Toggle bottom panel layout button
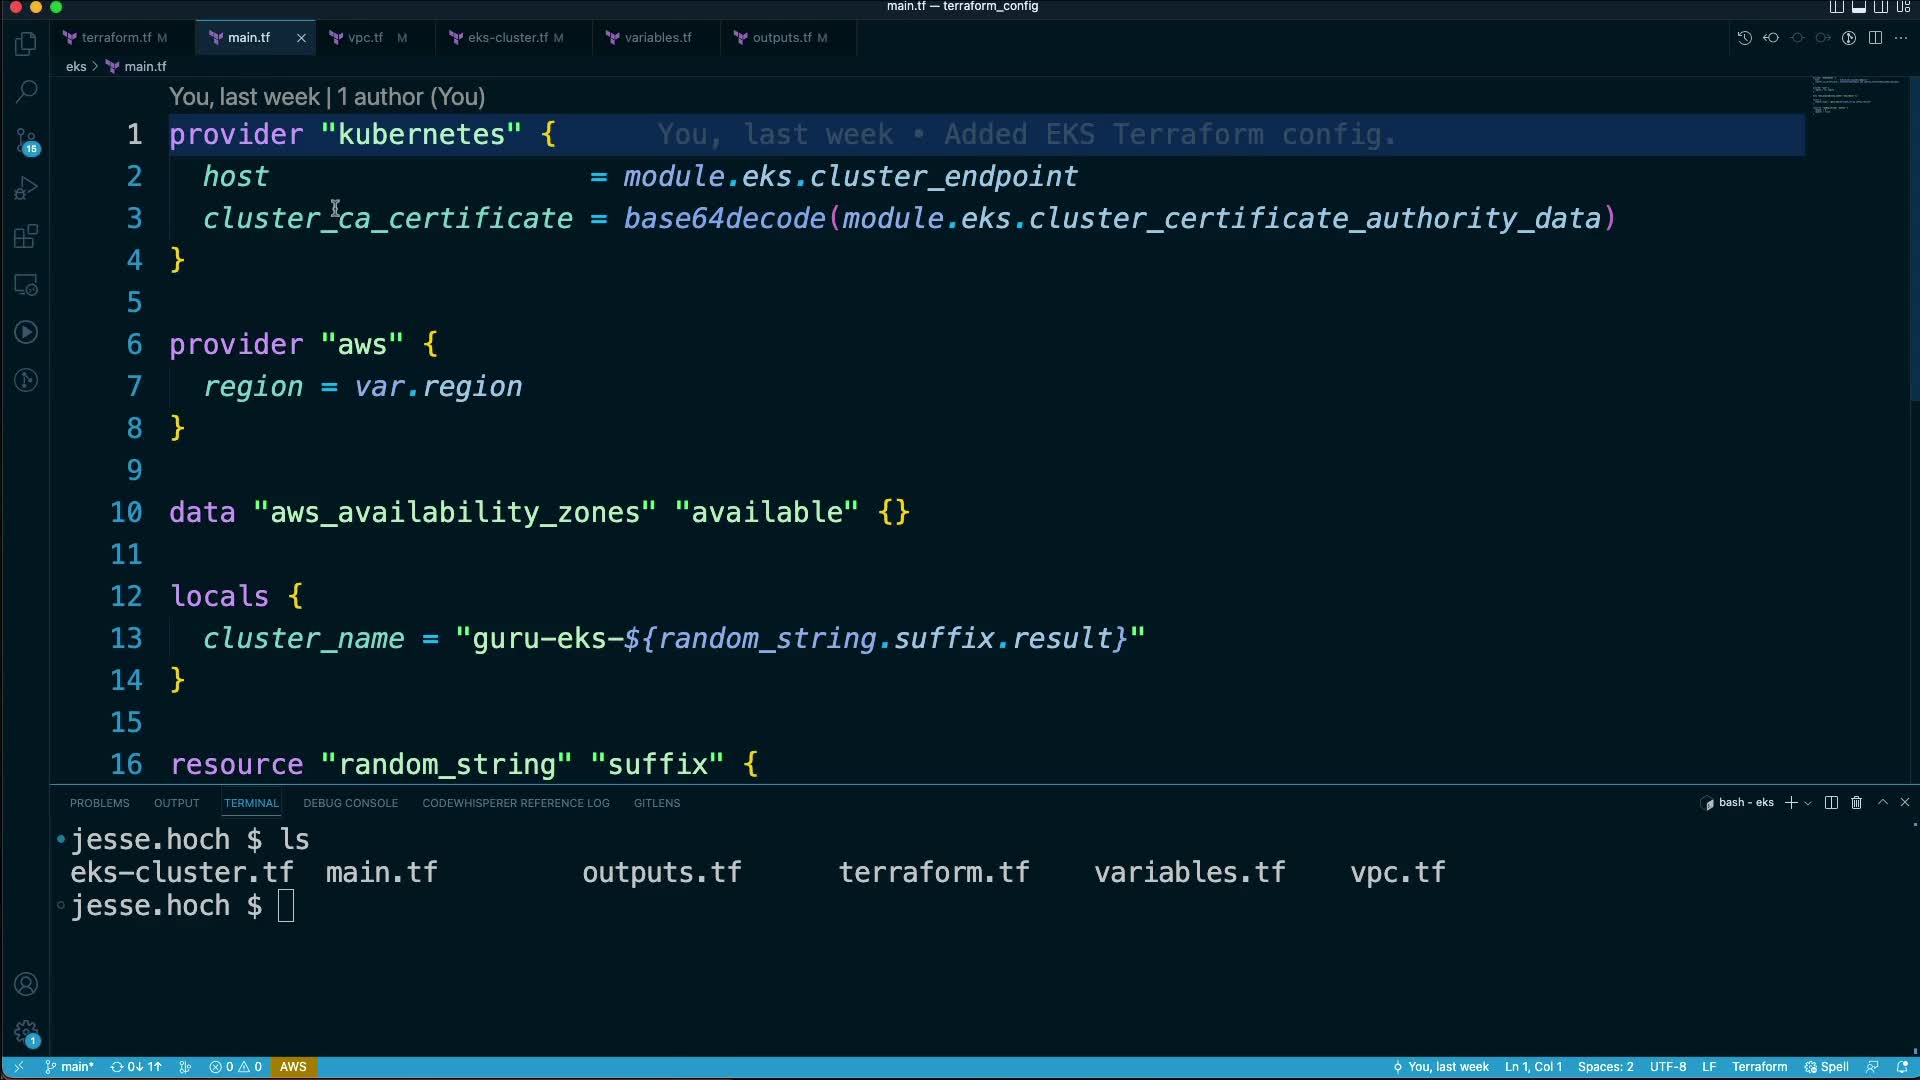Image resolution: width=1920 pixels, height=1080 pixels. [1858, 7]
